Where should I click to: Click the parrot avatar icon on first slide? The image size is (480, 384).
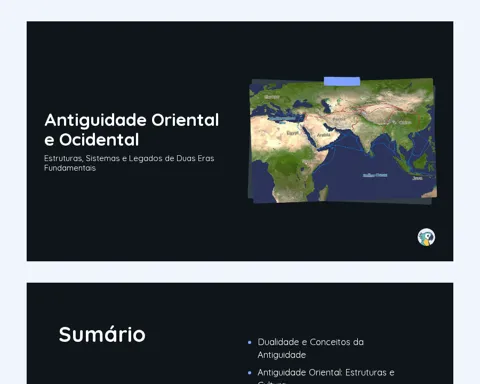coord(426,237)
